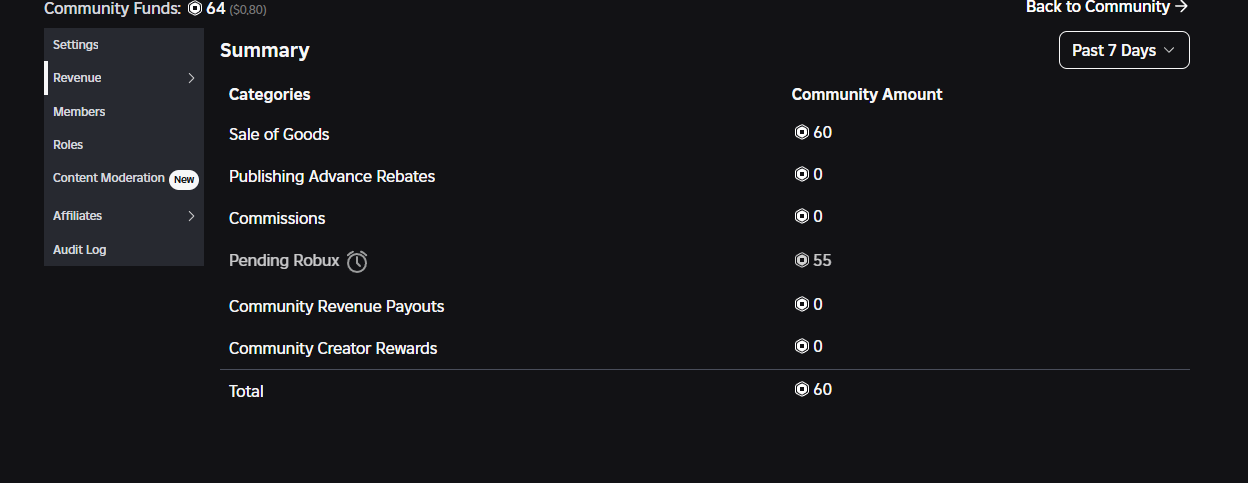The width and height of the screenshot is (1248, 483).
Task: Click the Publishing Advance Rebates label
Action: (332, 176)
